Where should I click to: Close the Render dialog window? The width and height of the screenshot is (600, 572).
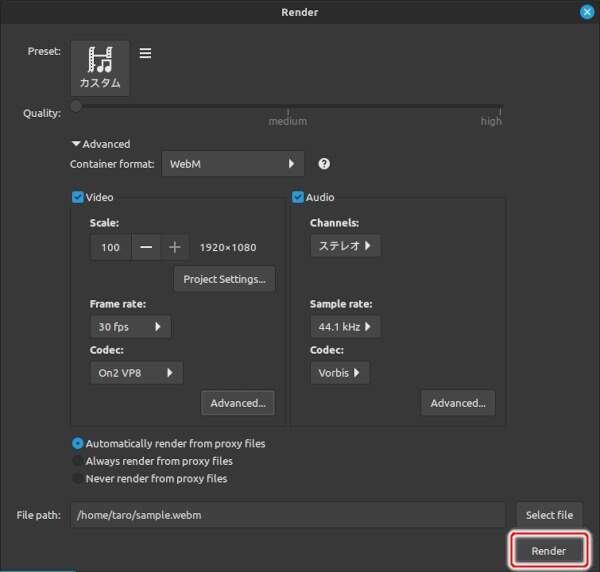pyautogui.click(x=587, y=12)
